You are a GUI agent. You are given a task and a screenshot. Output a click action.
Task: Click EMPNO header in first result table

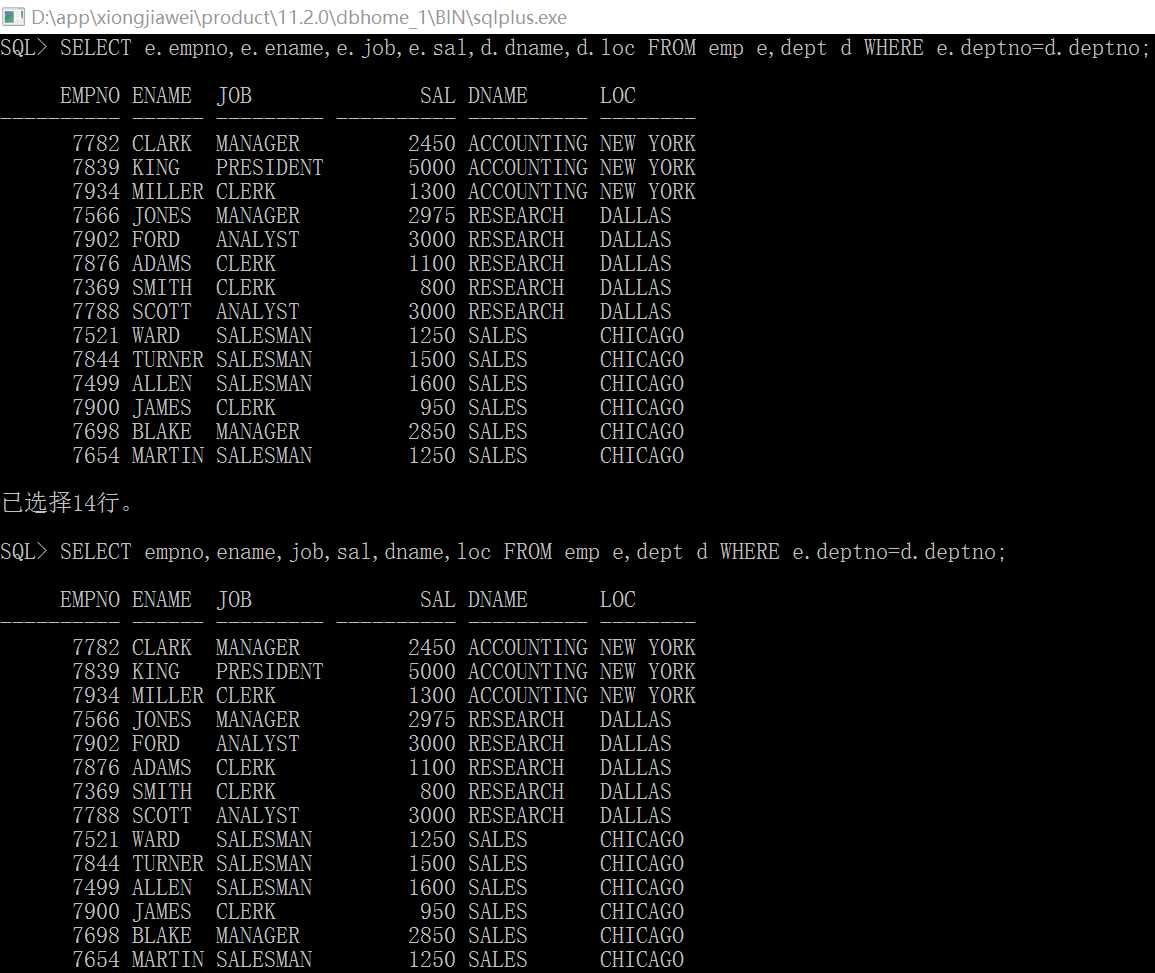point(90,96)
